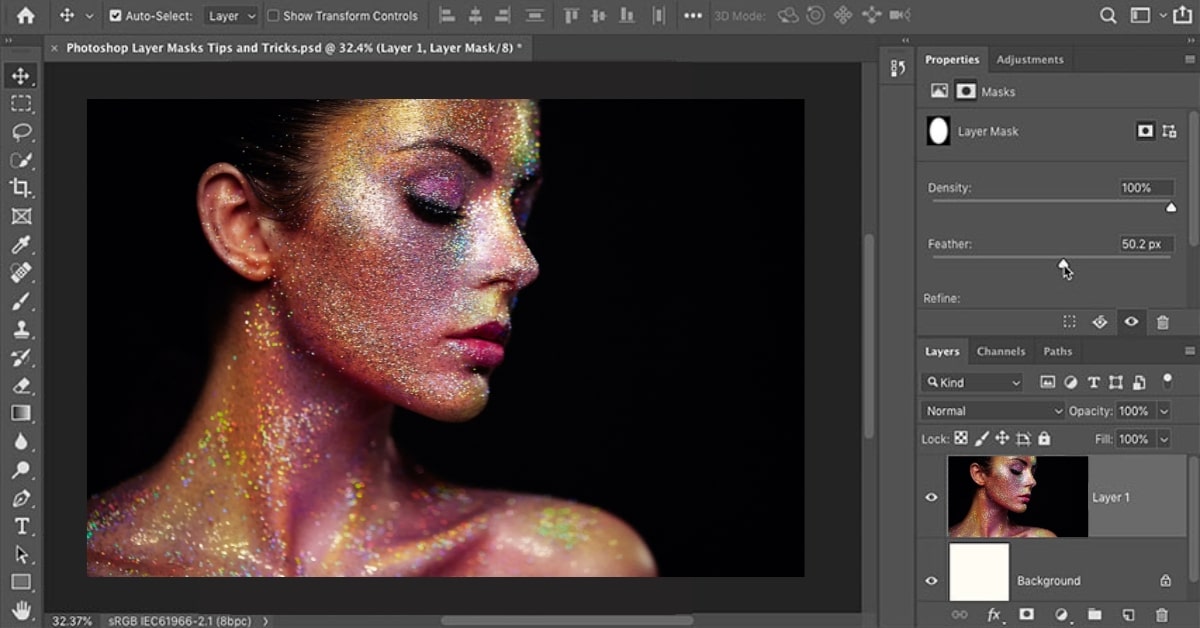Select the Horizontal Type tool
Screen dimensions: 1200x628
point(21,526)
